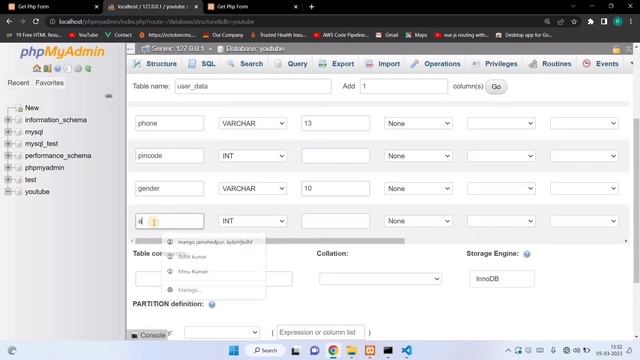The image size is (640, 360).
Task: Open Storage Engine InnoDB dropdown
Action: pyautogui.click(x=502, y=279)
